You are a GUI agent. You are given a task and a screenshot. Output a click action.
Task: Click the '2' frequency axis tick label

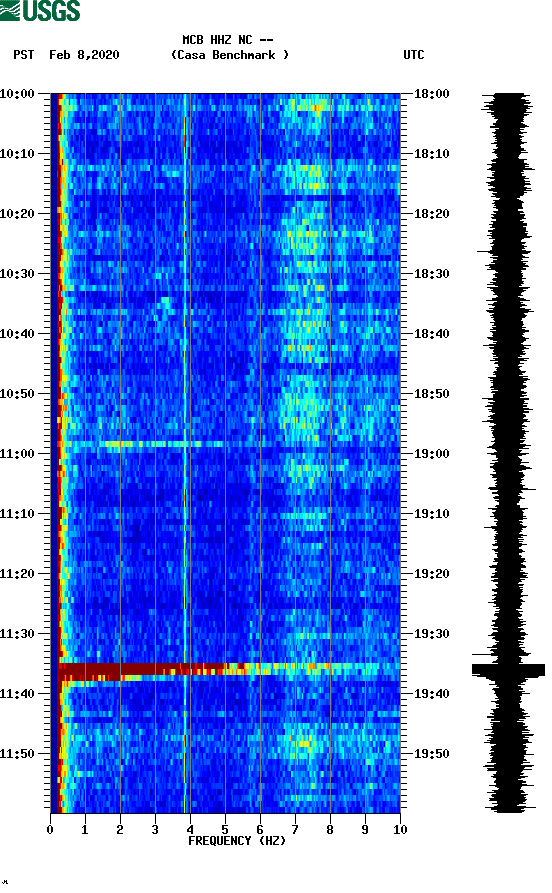120,830
